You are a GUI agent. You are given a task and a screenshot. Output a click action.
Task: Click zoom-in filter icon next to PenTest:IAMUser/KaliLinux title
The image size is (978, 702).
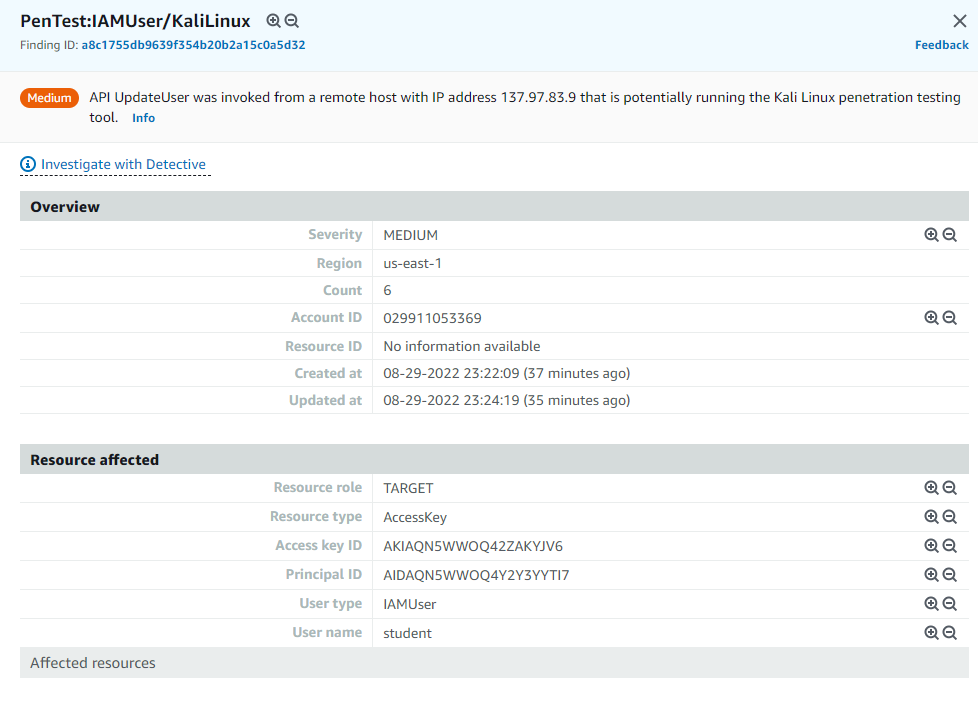273,21
